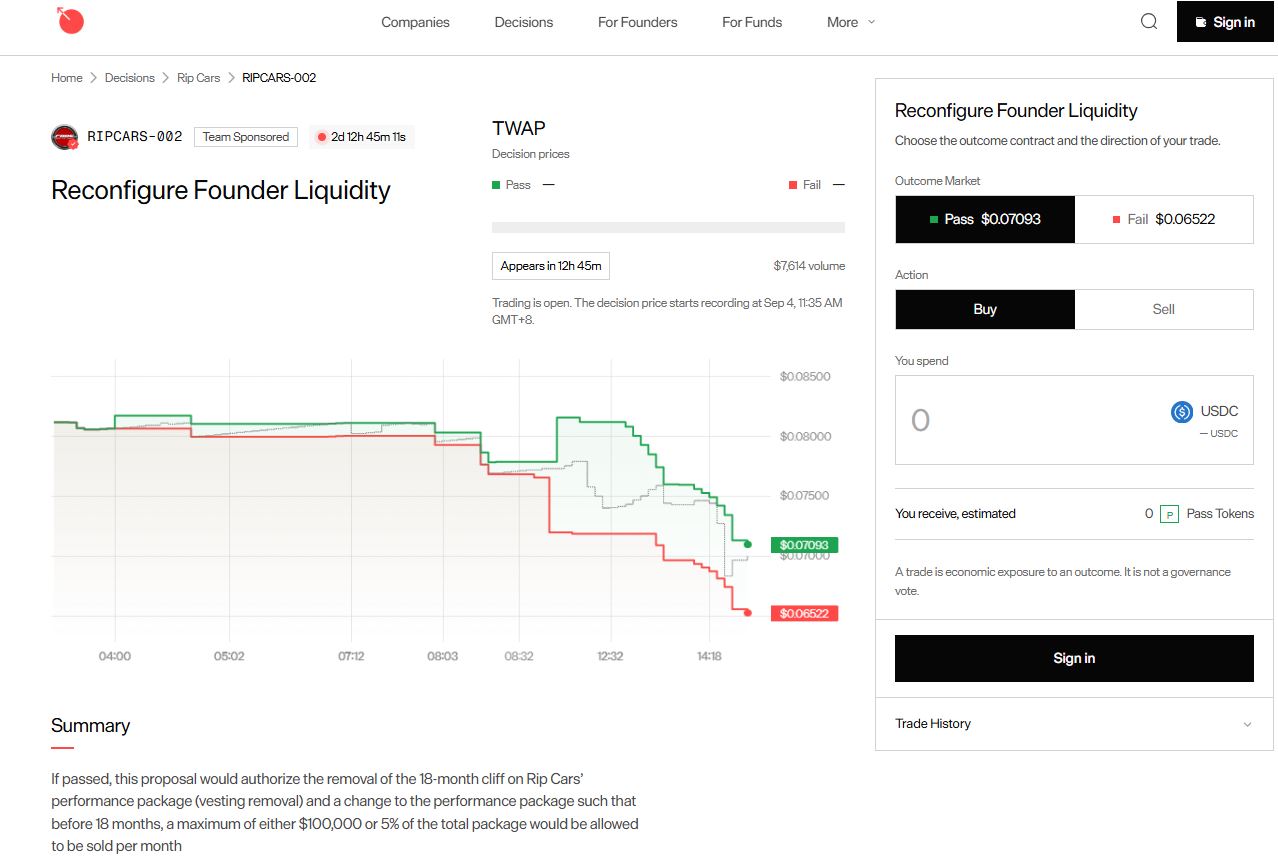Image resolution: width=1278 pixels, height=858 pixels.
Task: Click the 12:32 time label on chart axis
Action: [x=610, y=656]
